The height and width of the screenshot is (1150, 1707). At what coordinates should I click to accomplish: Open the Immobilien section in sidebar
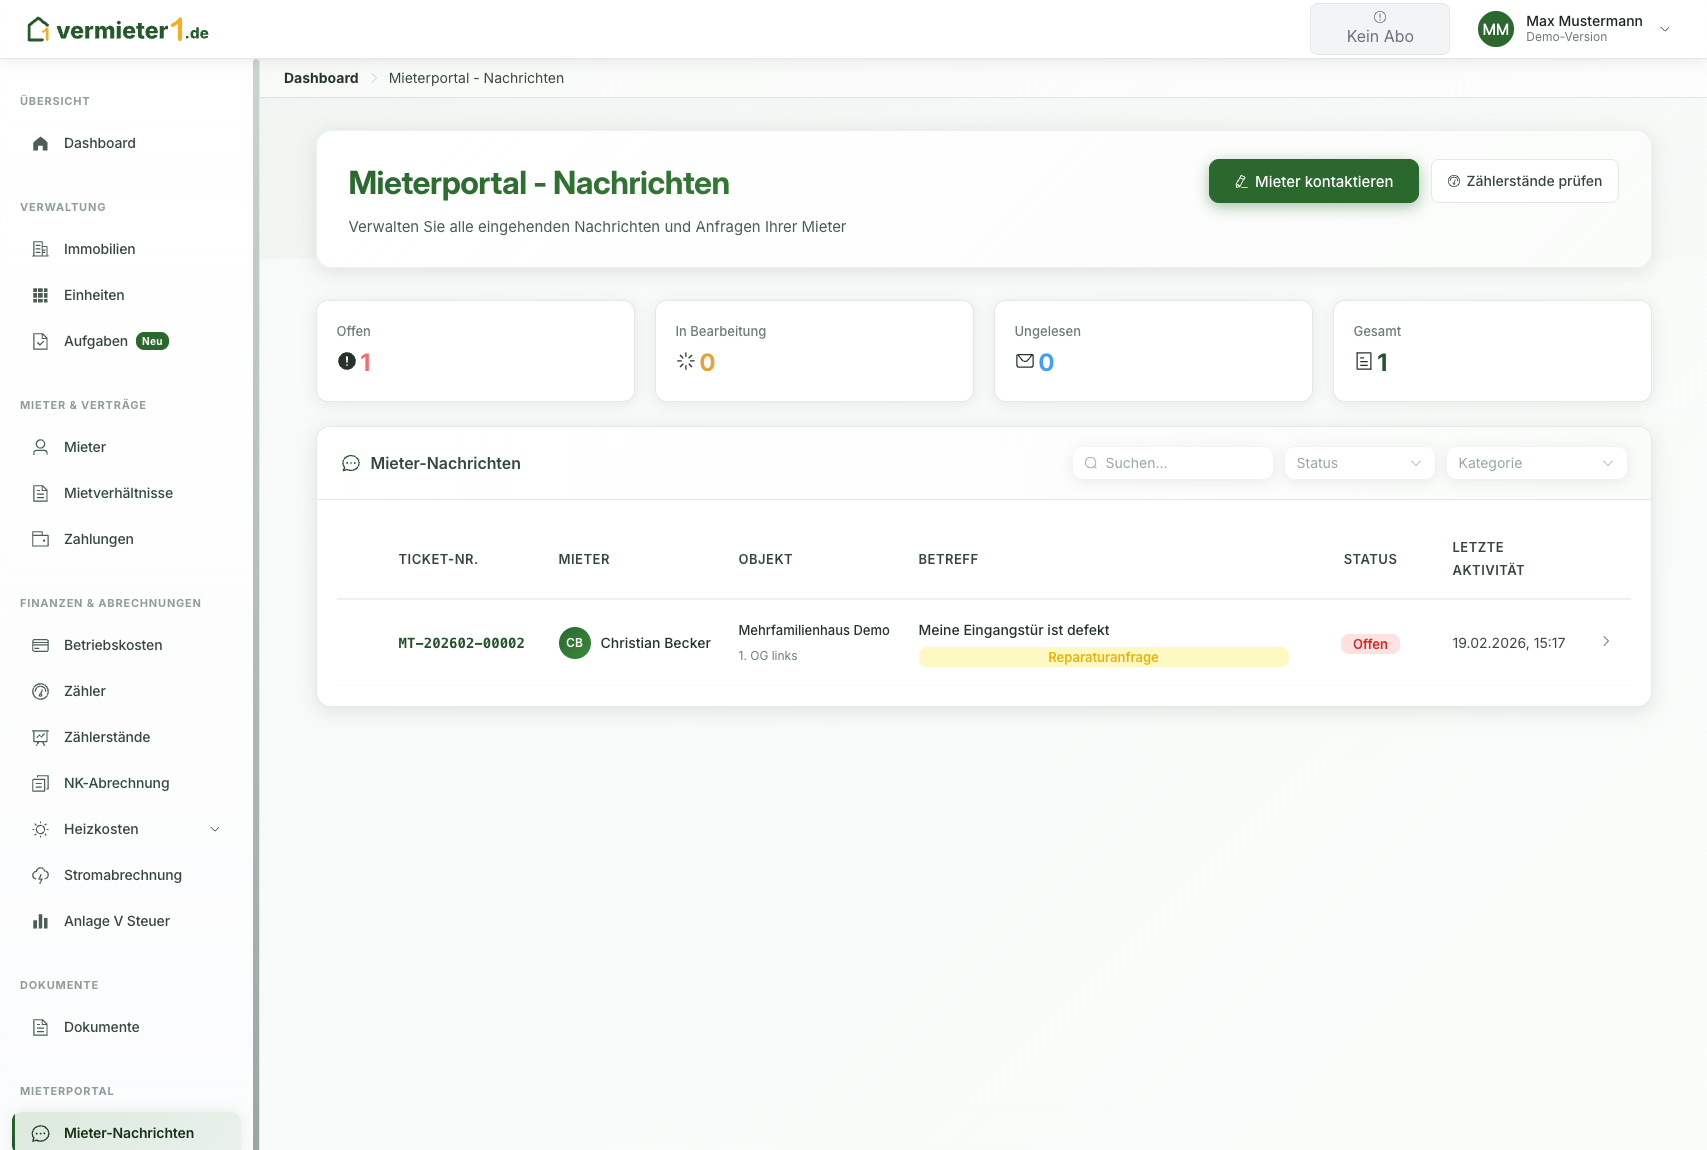(x=100, y=248)
